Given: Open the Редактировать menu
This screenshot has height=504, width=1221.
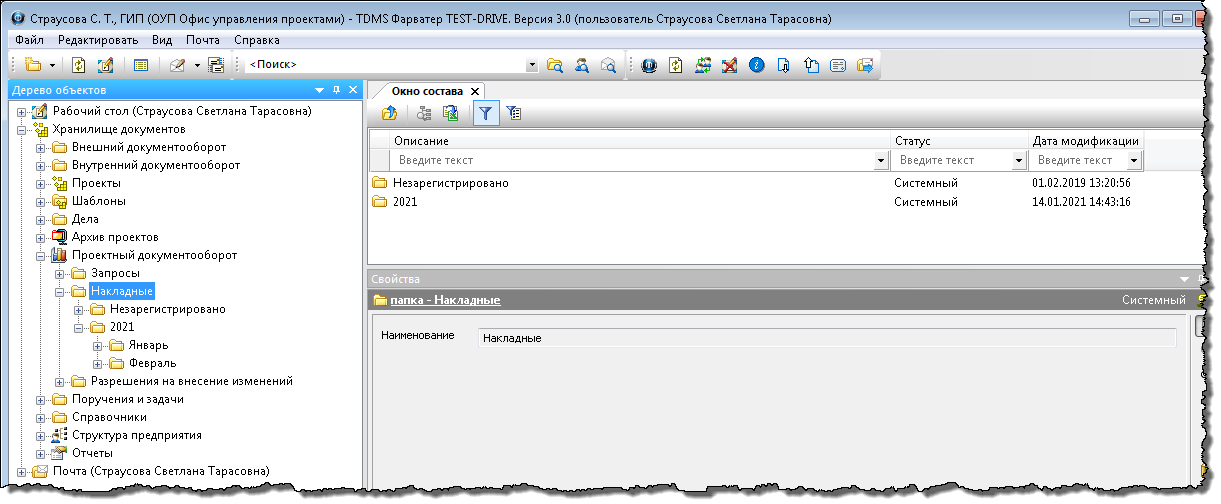Looking at the screenshot, I should point(98,40).
